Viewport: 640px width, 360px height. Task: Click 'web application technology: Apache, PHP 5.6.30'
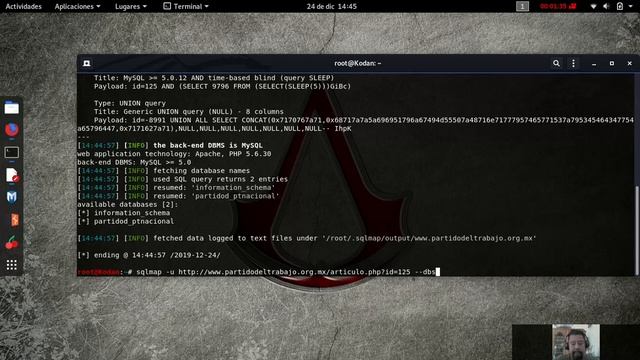[x=174, y=154]
